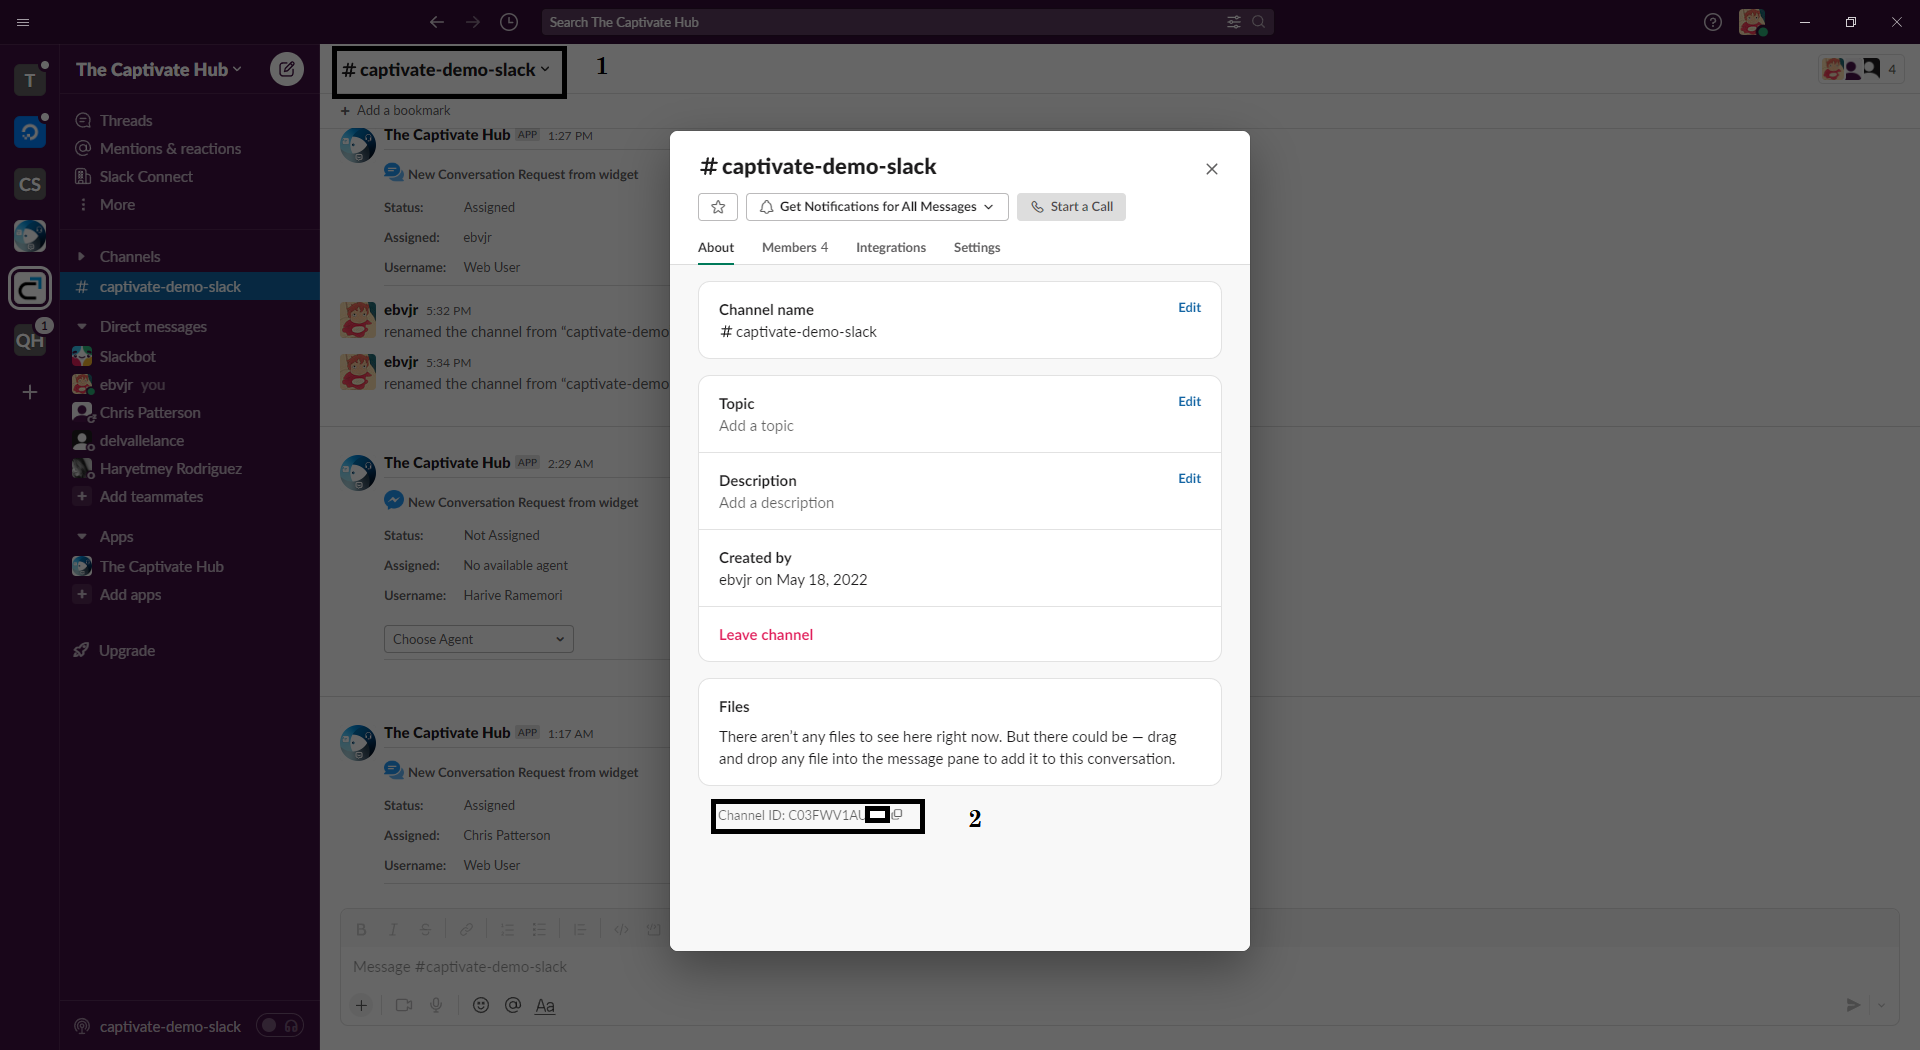Click the Start a Call button
This screenshot has height=1050, width=1920.
pos(1071,207)
